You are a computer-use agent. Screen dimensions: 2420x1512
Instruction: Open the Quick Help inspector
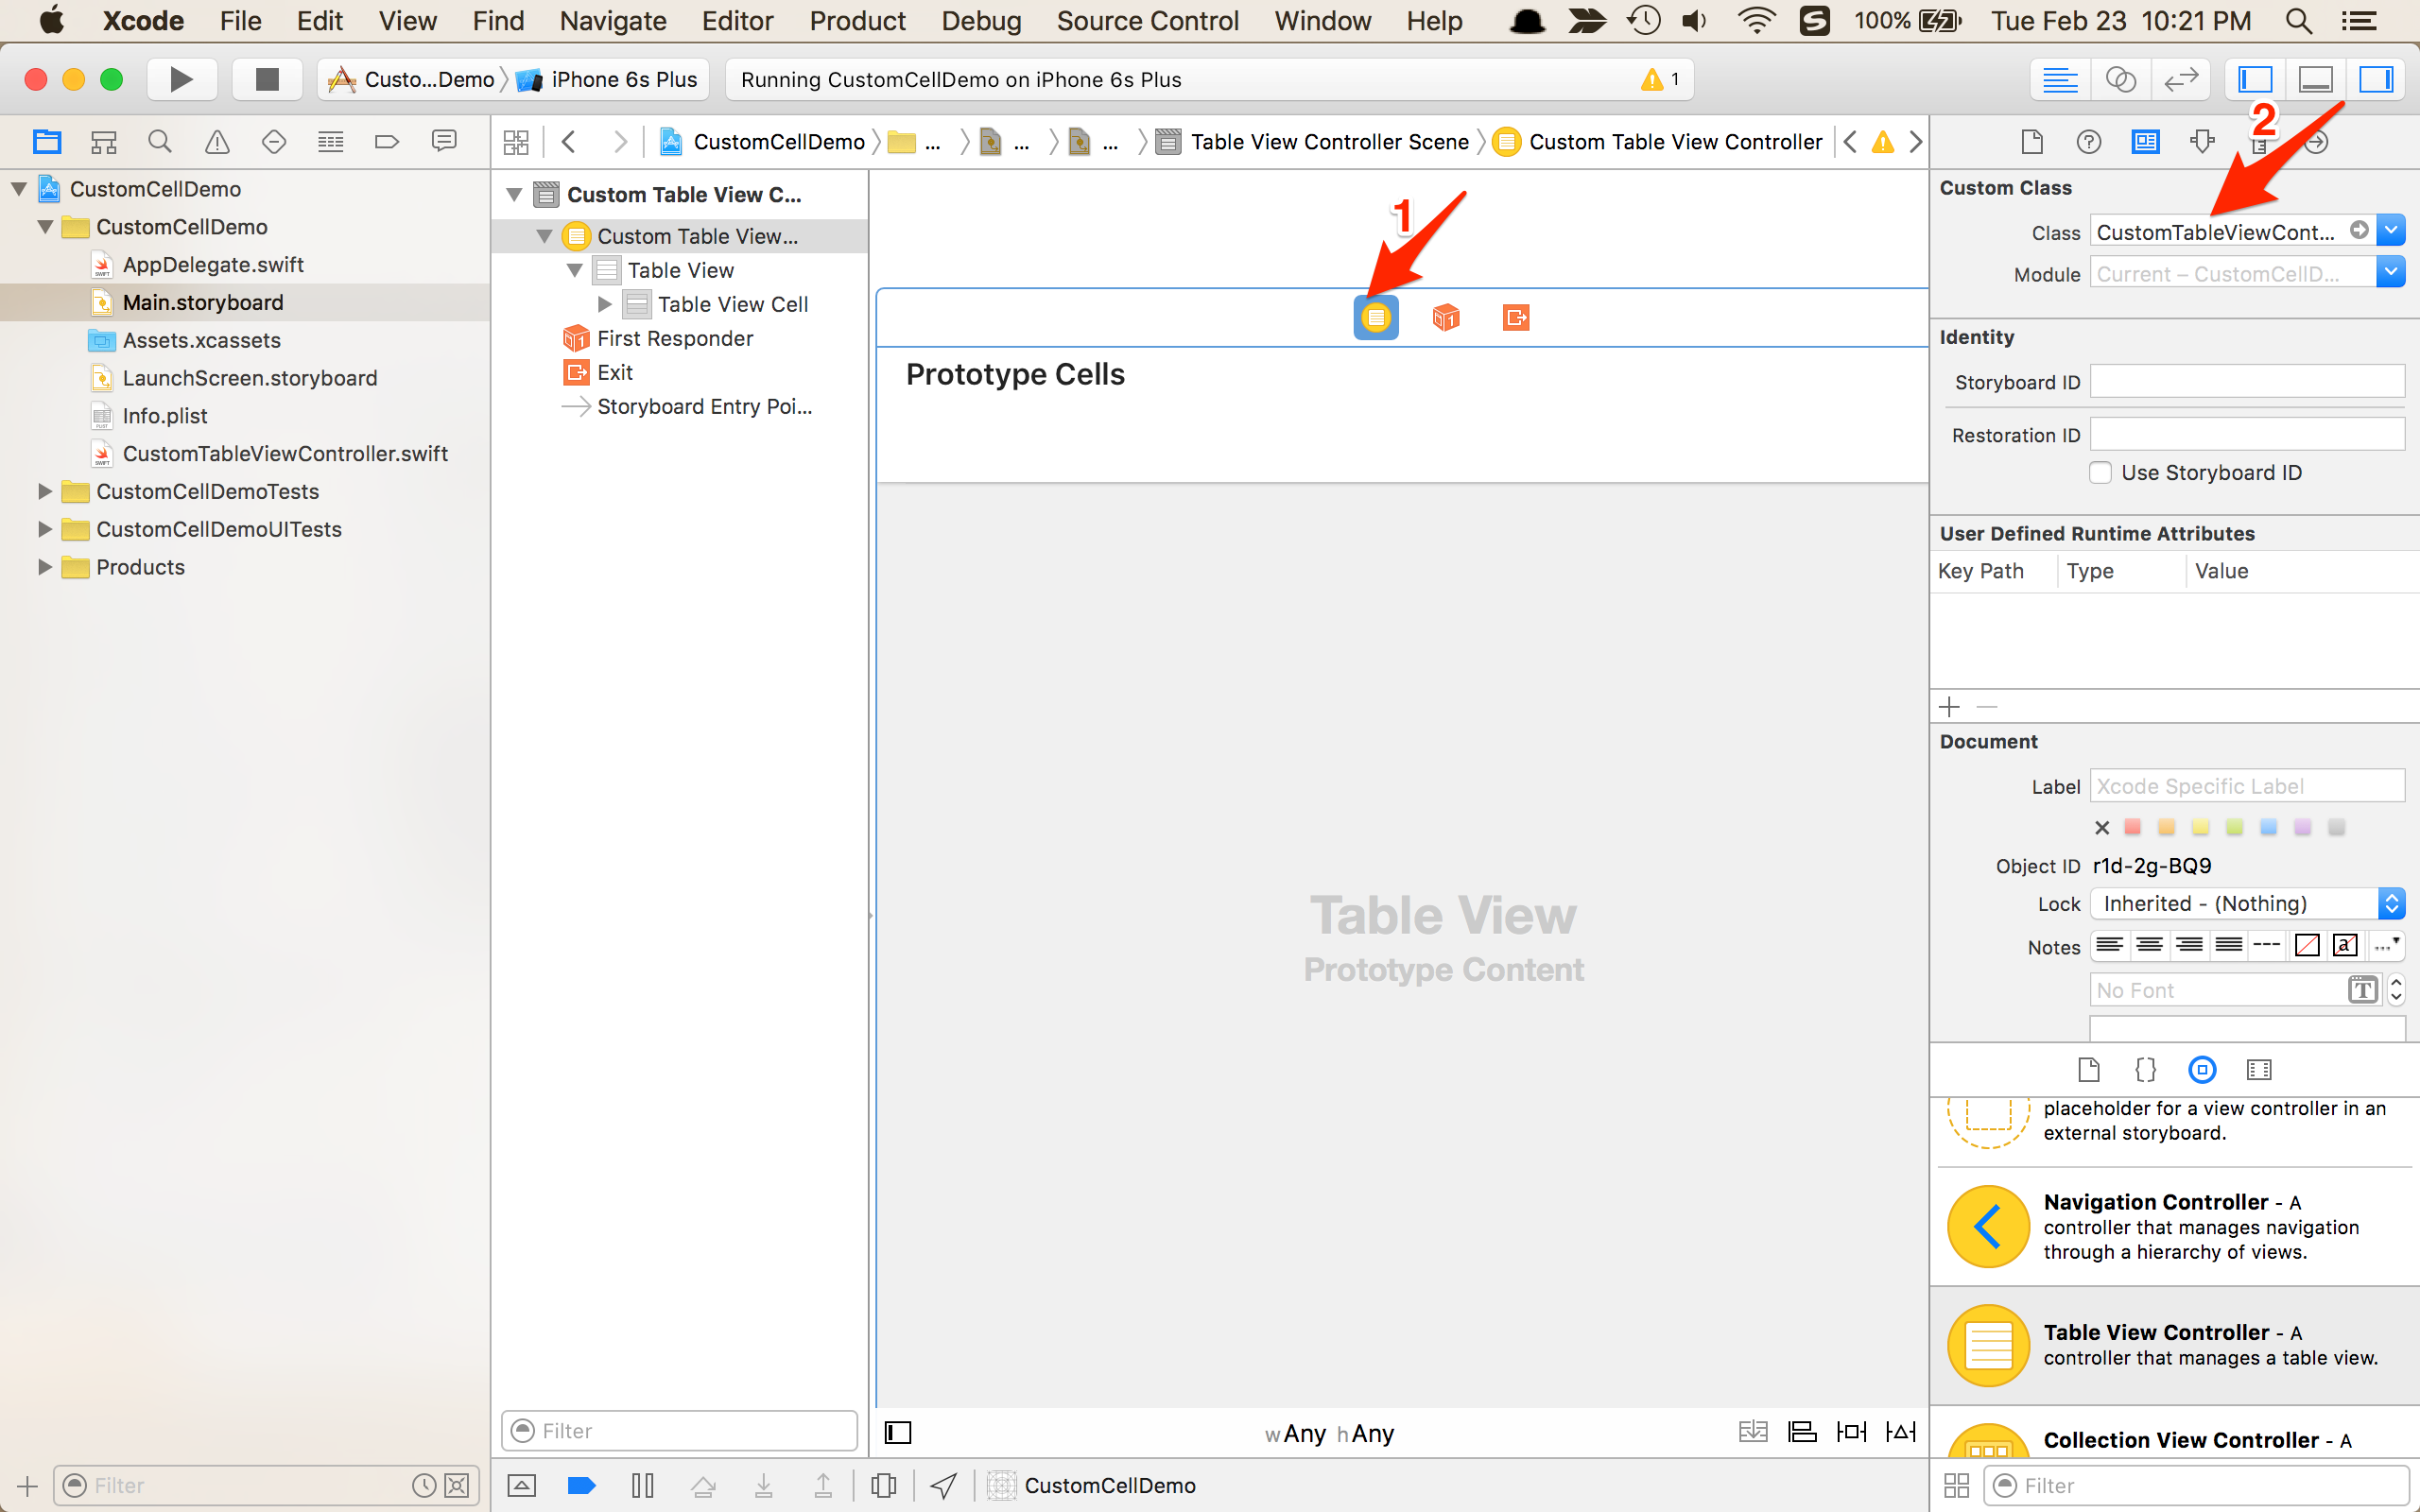coord(2088,142)
